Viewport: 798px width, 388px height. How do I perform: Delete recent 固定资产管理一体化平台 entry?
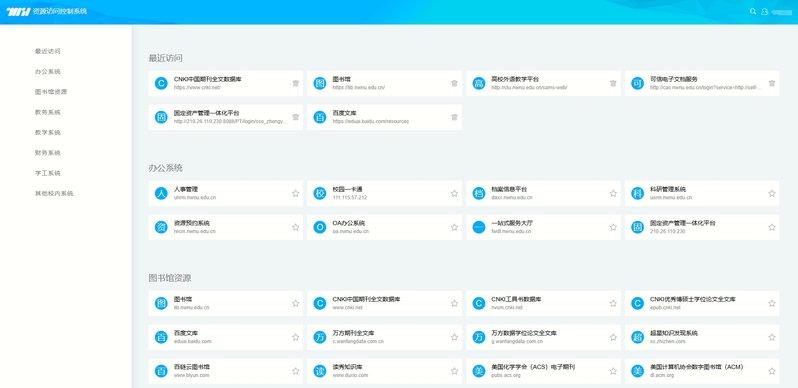point(296,117)
